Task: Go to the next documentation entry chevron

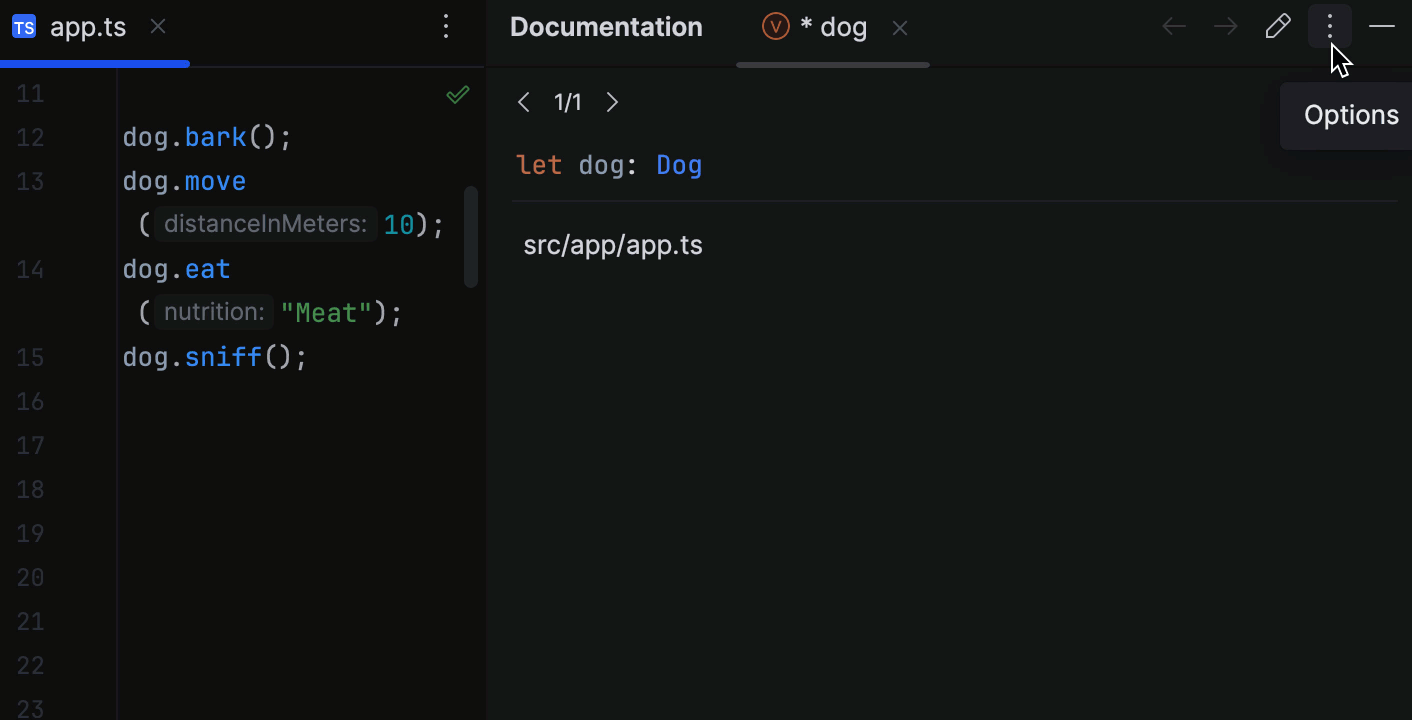Action: (612, 102)
